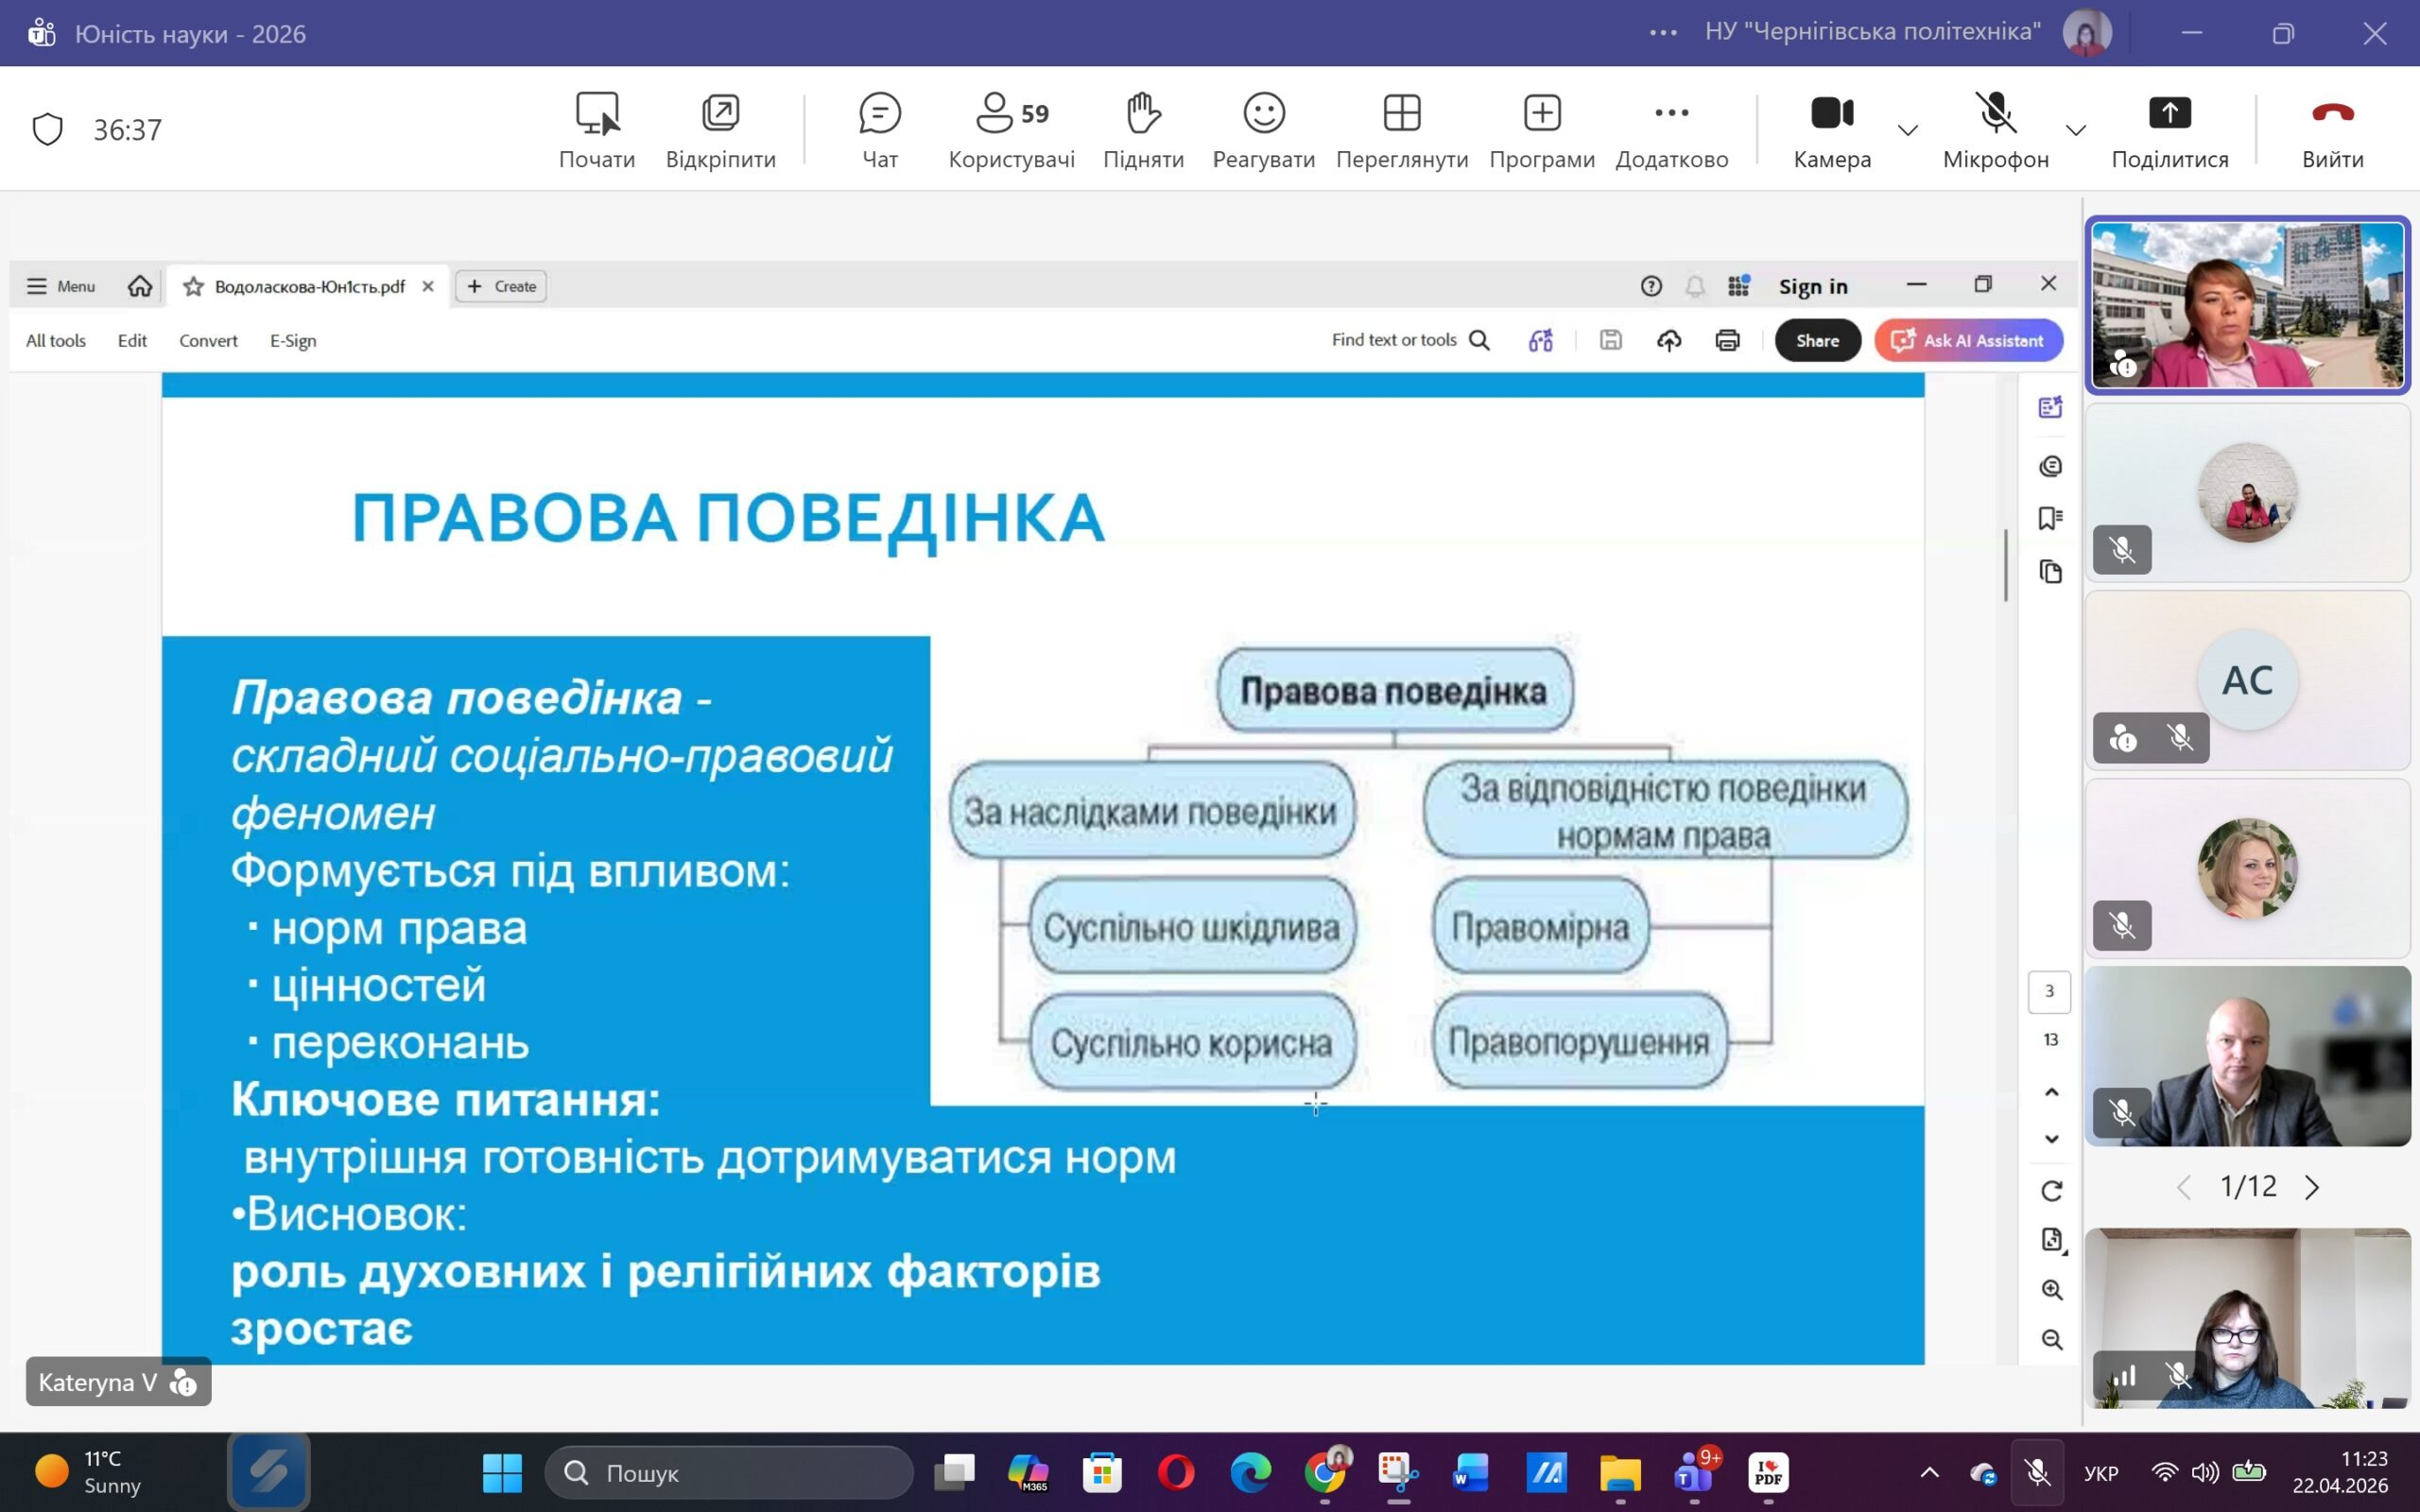Show the participants (Користувачі) list

tap(1011, 130)
